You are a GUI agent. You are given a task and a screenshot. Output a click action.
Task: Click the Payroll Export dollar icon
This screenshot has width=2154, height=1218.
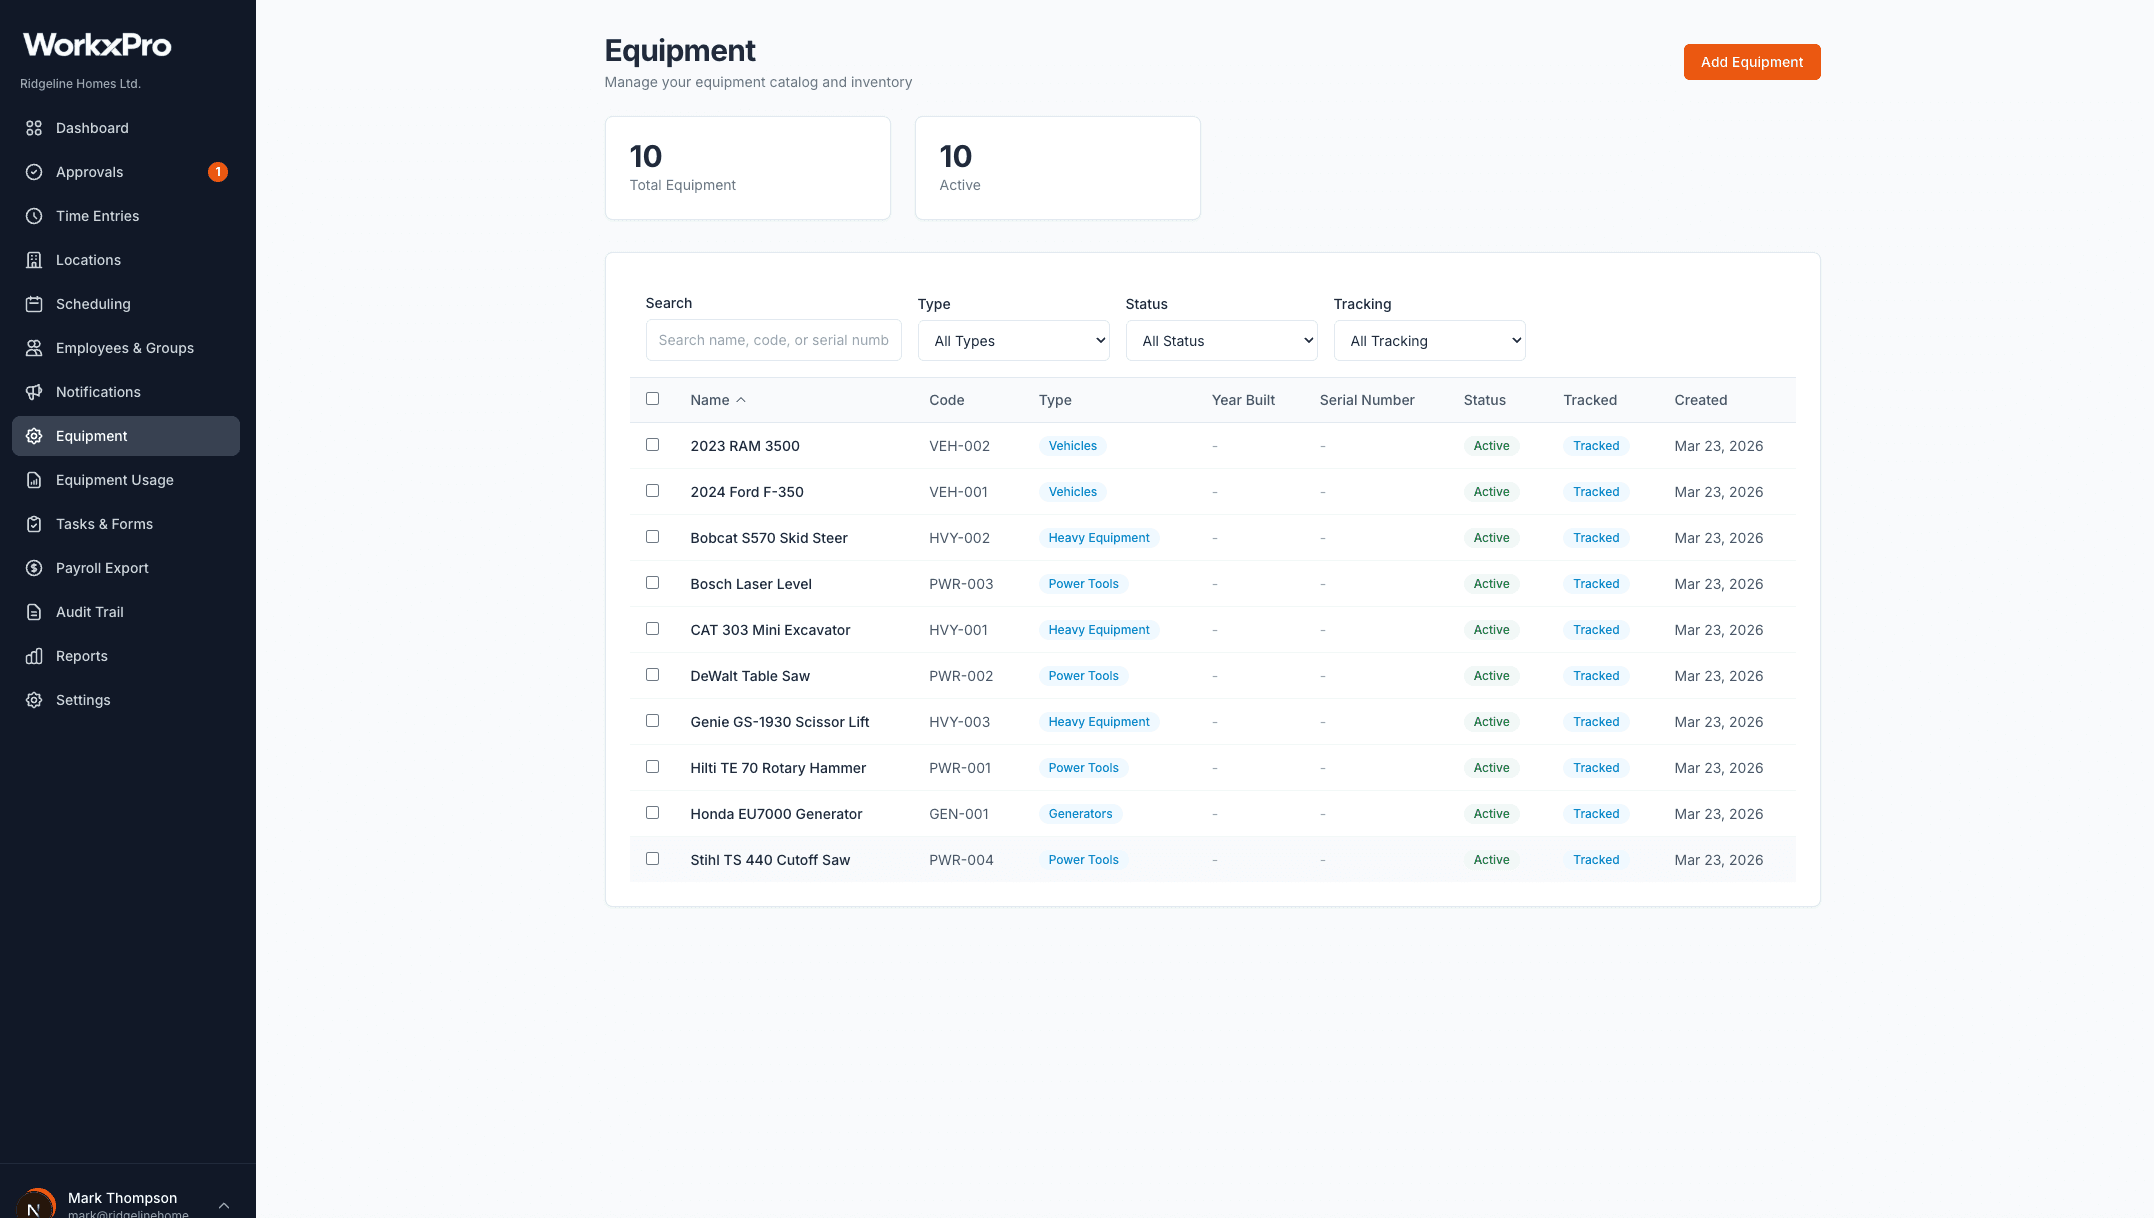point(34,568)
